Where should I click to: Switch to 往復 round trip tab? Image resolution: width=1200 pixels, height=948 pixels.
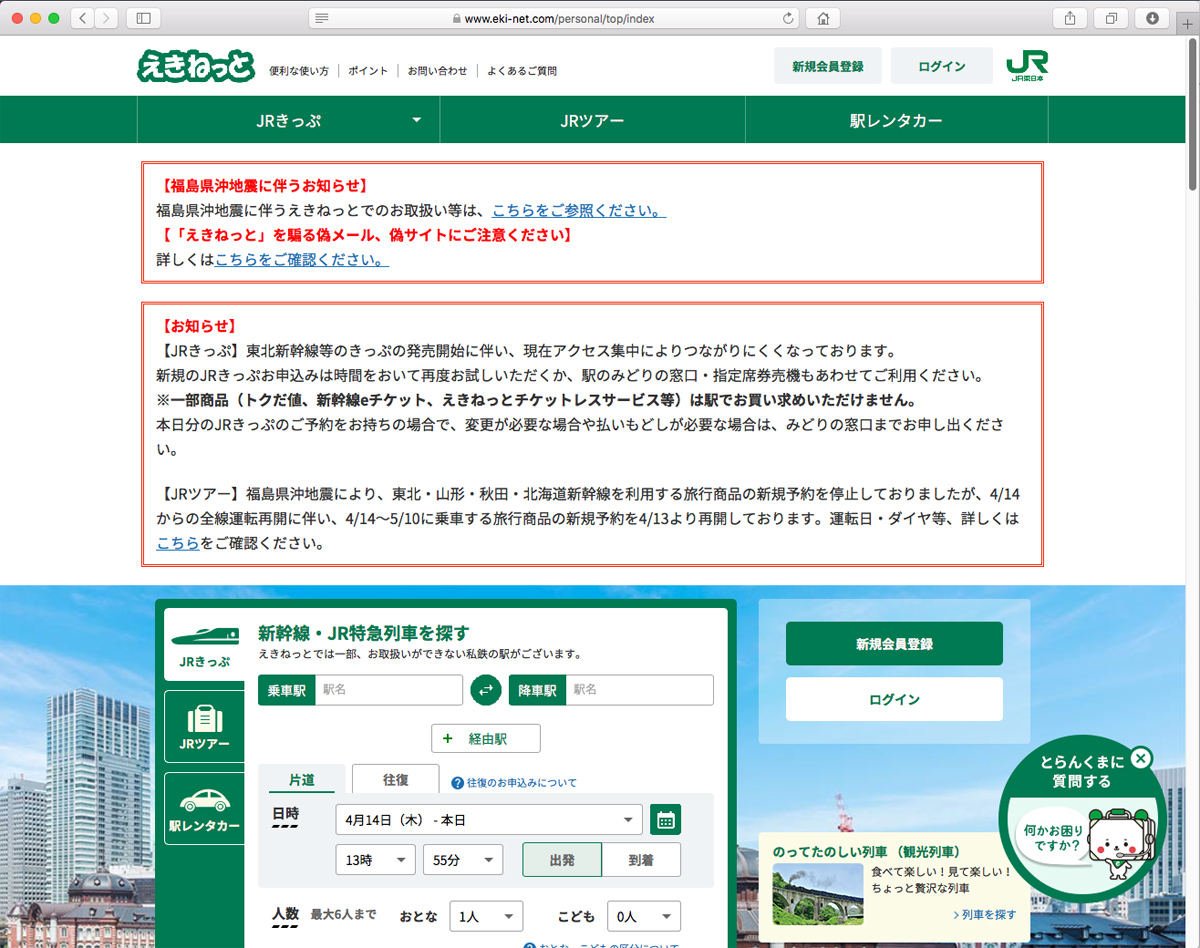tap(395, 779)
